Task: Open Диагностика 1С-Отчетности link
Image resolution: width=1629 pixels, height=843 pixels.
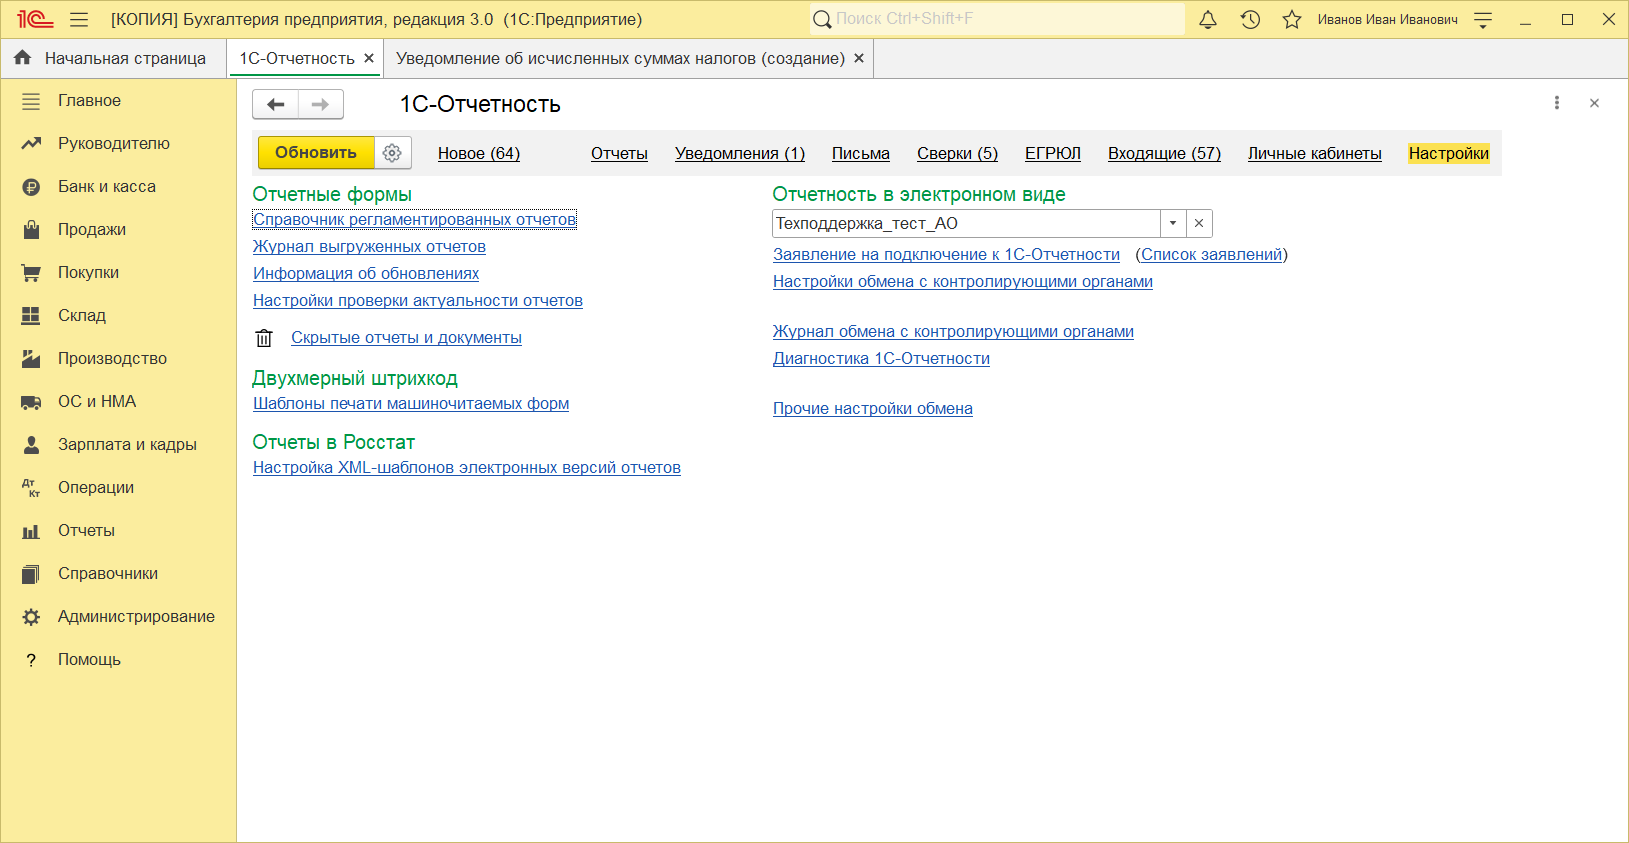Action: (881, 359)
